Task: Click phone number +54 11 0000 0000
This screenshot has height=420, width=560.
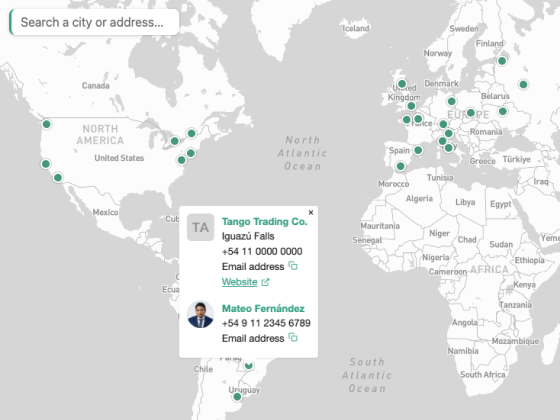Action: click(262, 251)
